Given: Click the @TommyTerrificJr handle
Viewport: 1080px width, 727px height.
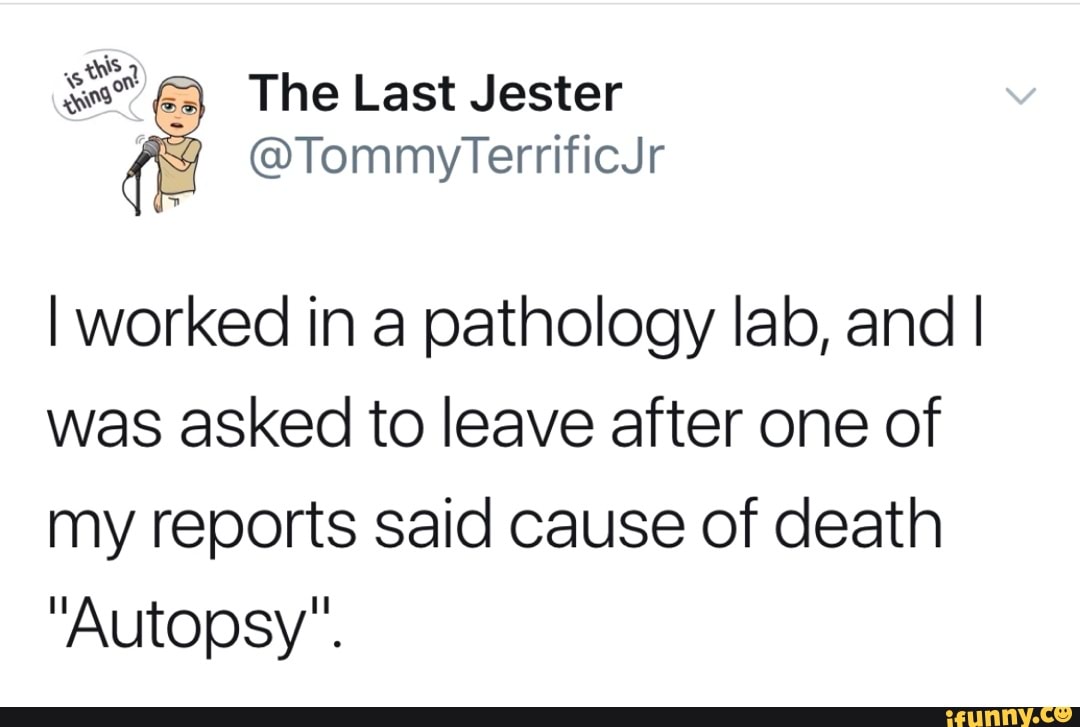Looking at the screenshot, I should (x=456, y=154).
